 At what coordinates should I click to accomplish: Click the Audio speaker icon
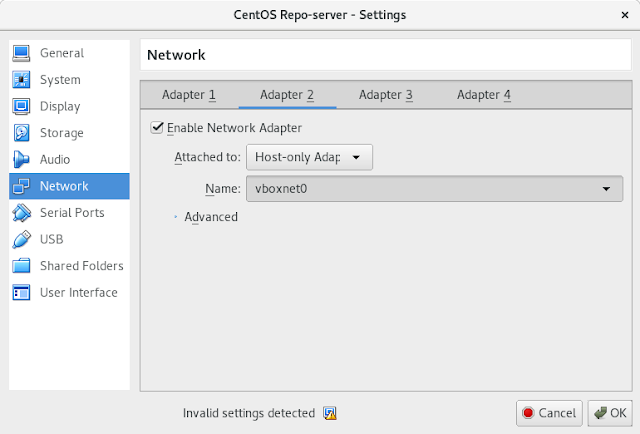(x=21, y=159)
